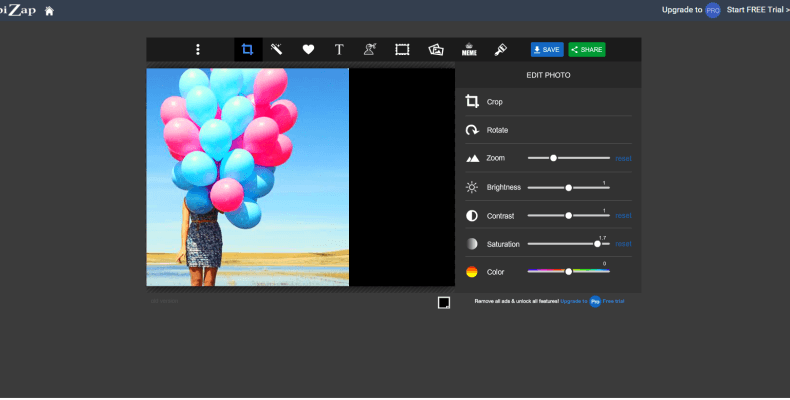Screen dimensions: 790x400
Task: Click the fullscreen square icon below canvas
Action: pos(444,303)
